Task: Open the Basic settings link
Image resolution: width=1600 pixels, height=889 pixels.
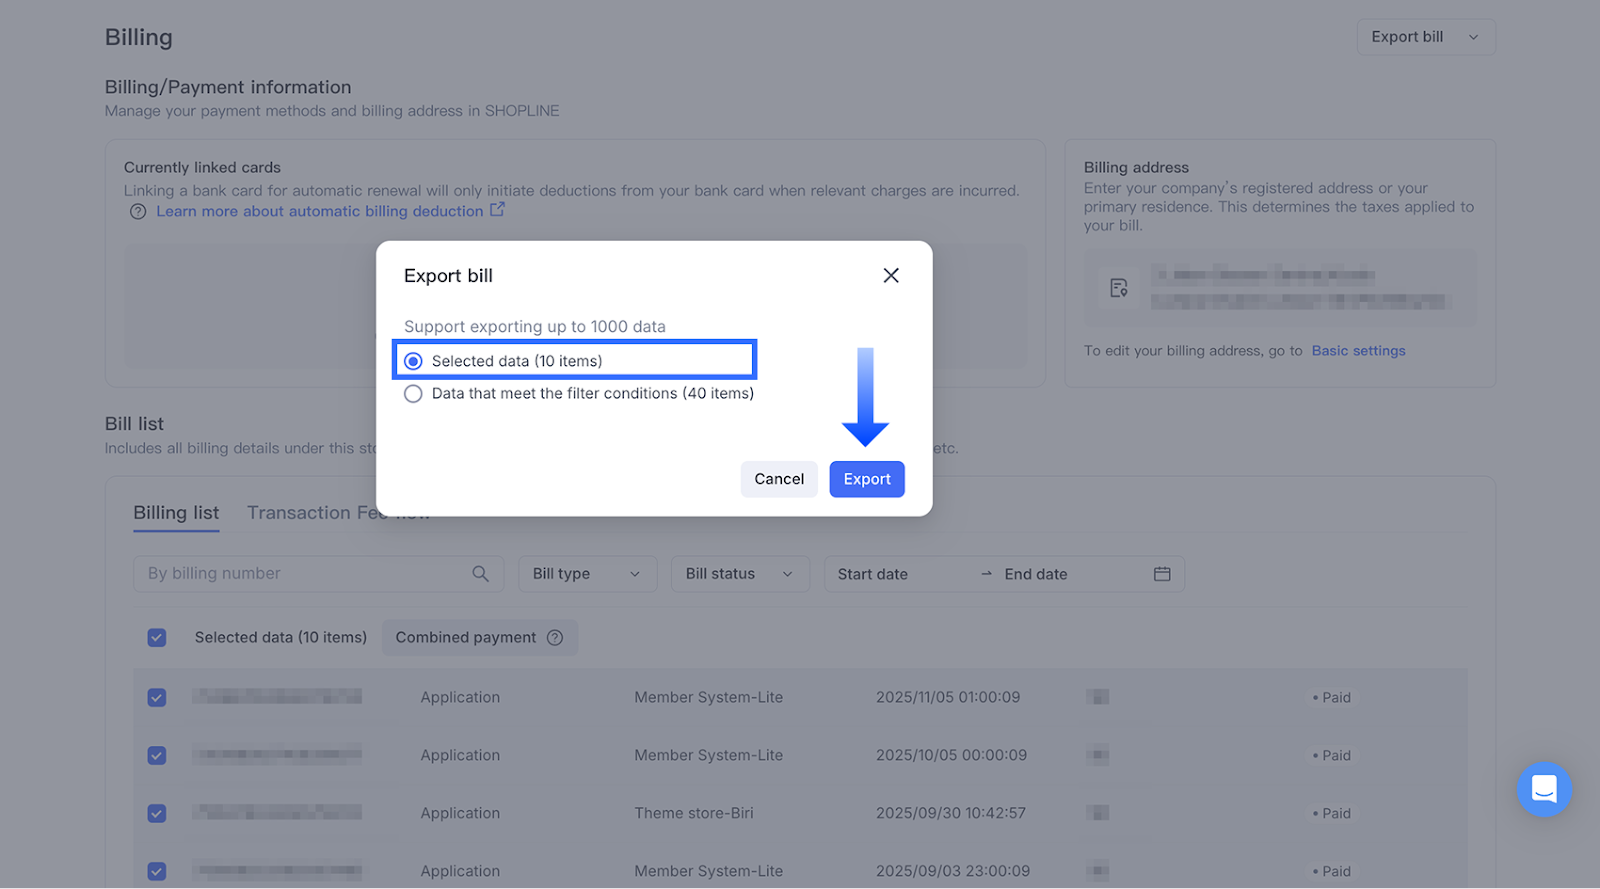Action: (x=1358, y=351)
